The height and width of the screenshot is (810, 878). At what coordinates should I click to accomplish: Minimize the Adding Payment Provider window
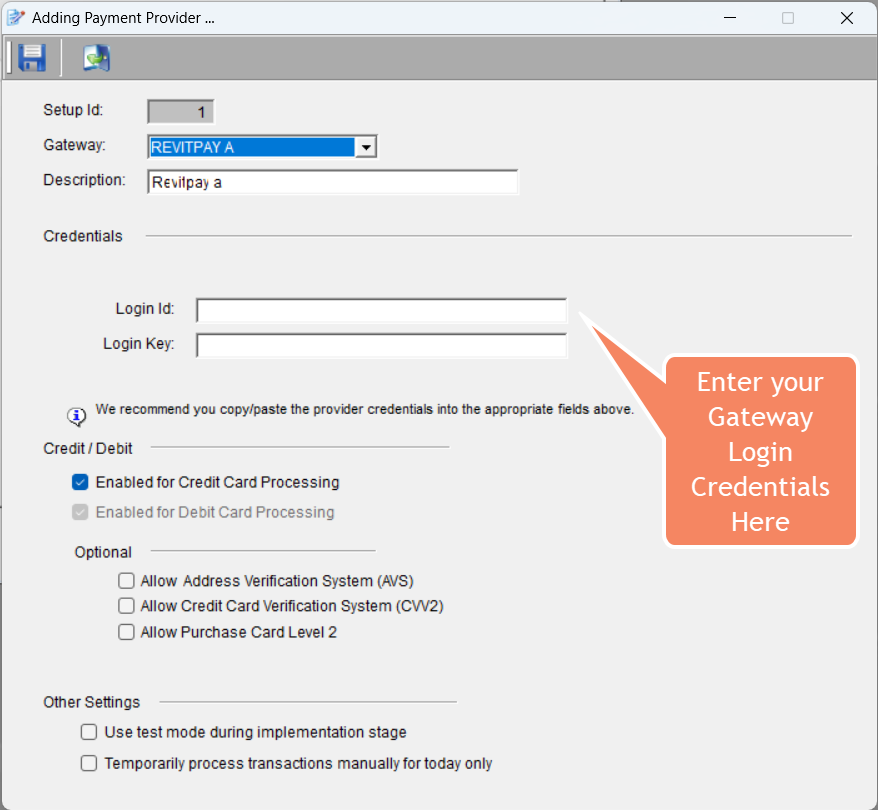(x=729, y=18)
